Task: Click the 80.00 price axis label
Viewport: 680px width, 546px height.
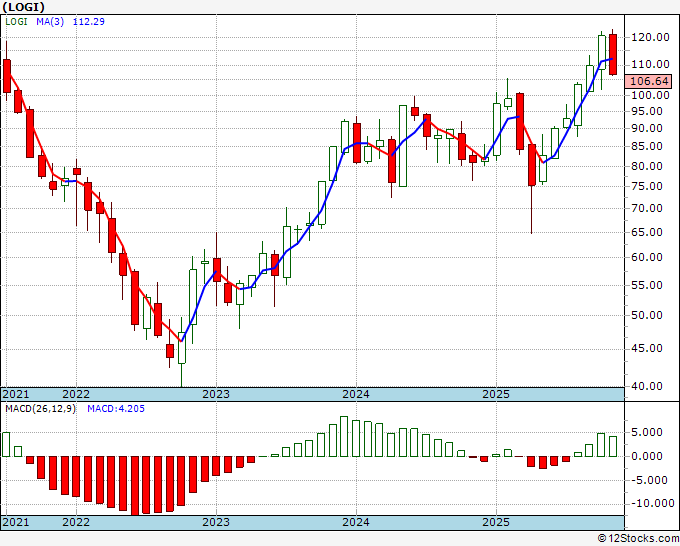Action: [647, 166]
